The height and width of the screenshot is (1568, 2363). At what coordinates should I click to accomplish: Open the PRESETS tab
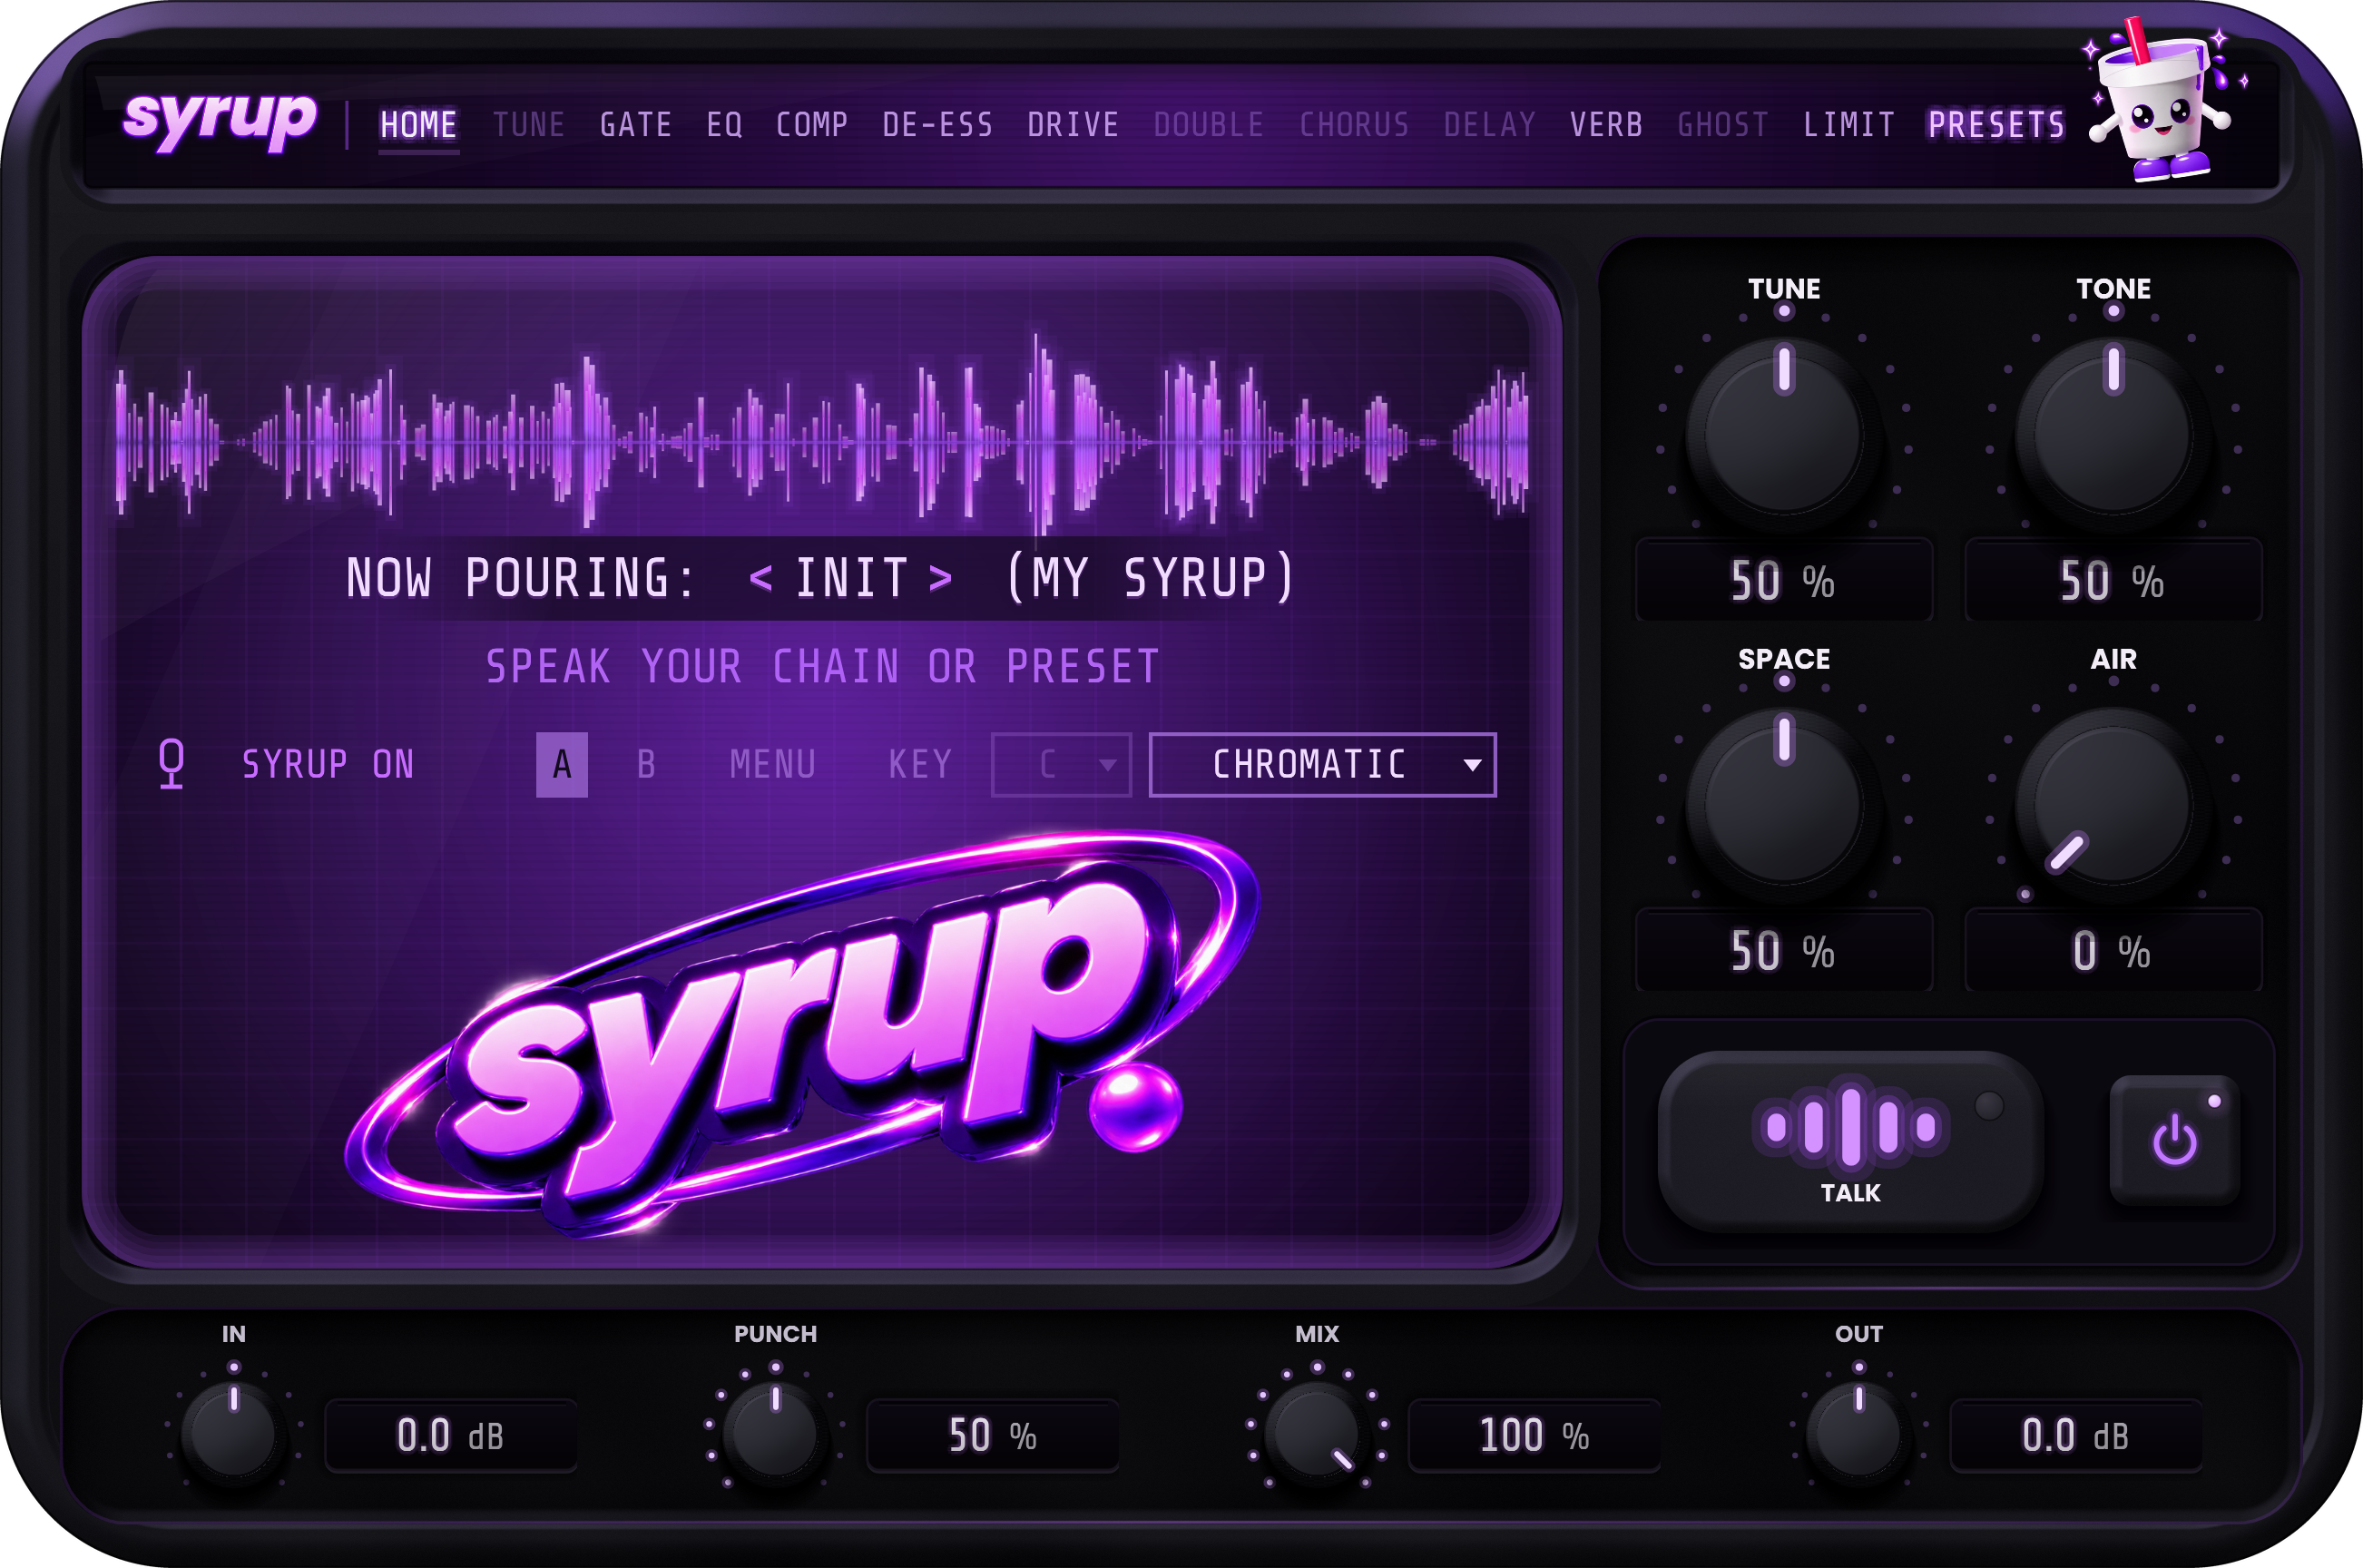point(1996,125)
